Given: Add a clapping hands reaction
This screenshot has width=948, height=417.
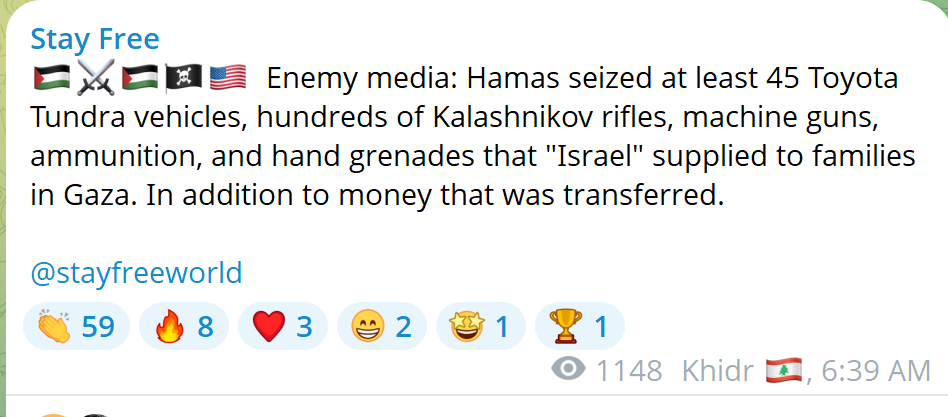Looking at the screenshot, I should [x=76, y=326].
